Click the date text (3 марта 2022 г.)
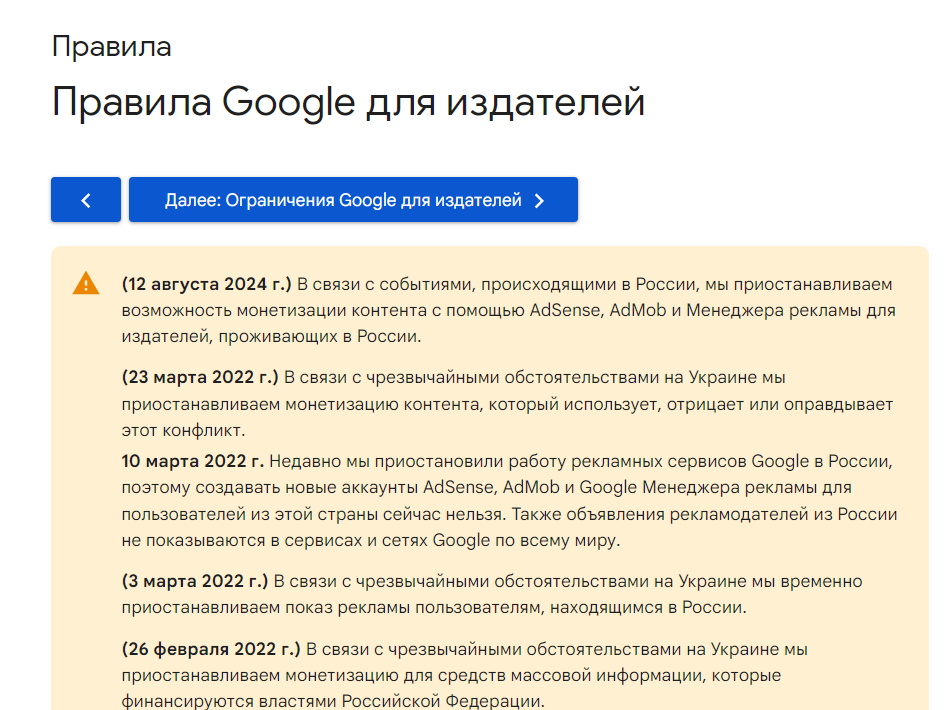The image size is (947, 710). [x=194, y=581]
